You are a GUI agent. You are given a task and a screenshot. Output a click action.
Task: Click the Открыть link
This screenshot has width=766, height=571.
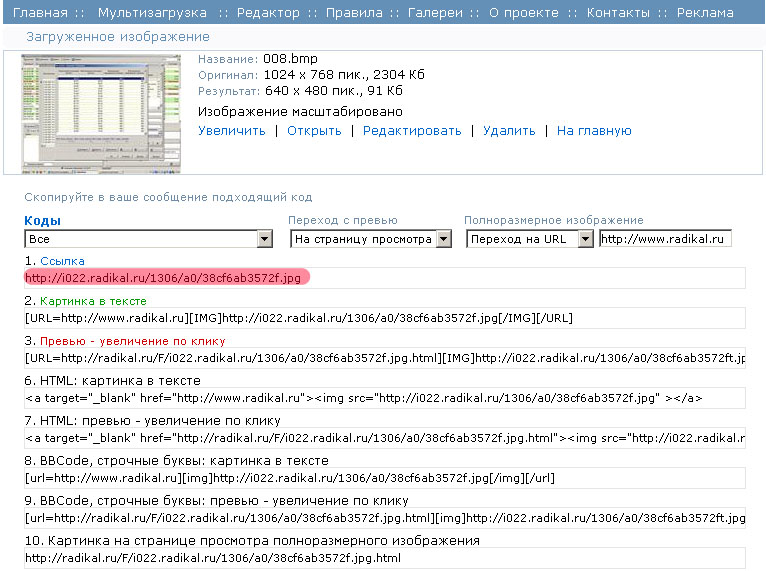(x=314, y=131)
